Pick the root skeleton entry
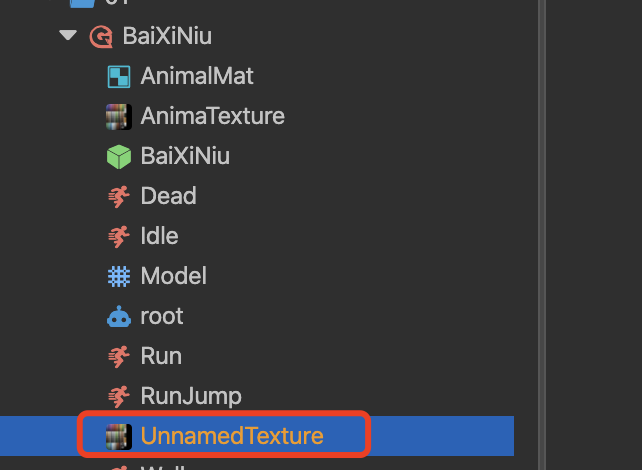Image resolution: width=642 pixels, height=470 pixels. [x=162, y=316]
